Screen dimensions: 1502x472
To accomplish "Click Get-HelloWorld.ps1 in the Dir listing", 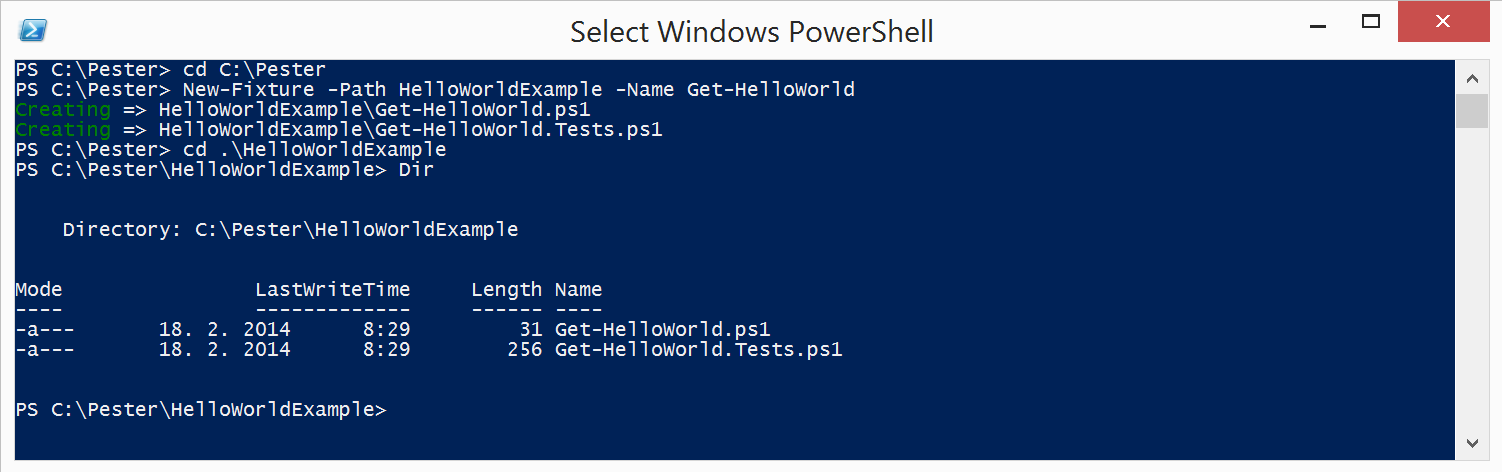I will tap(662, 330).
